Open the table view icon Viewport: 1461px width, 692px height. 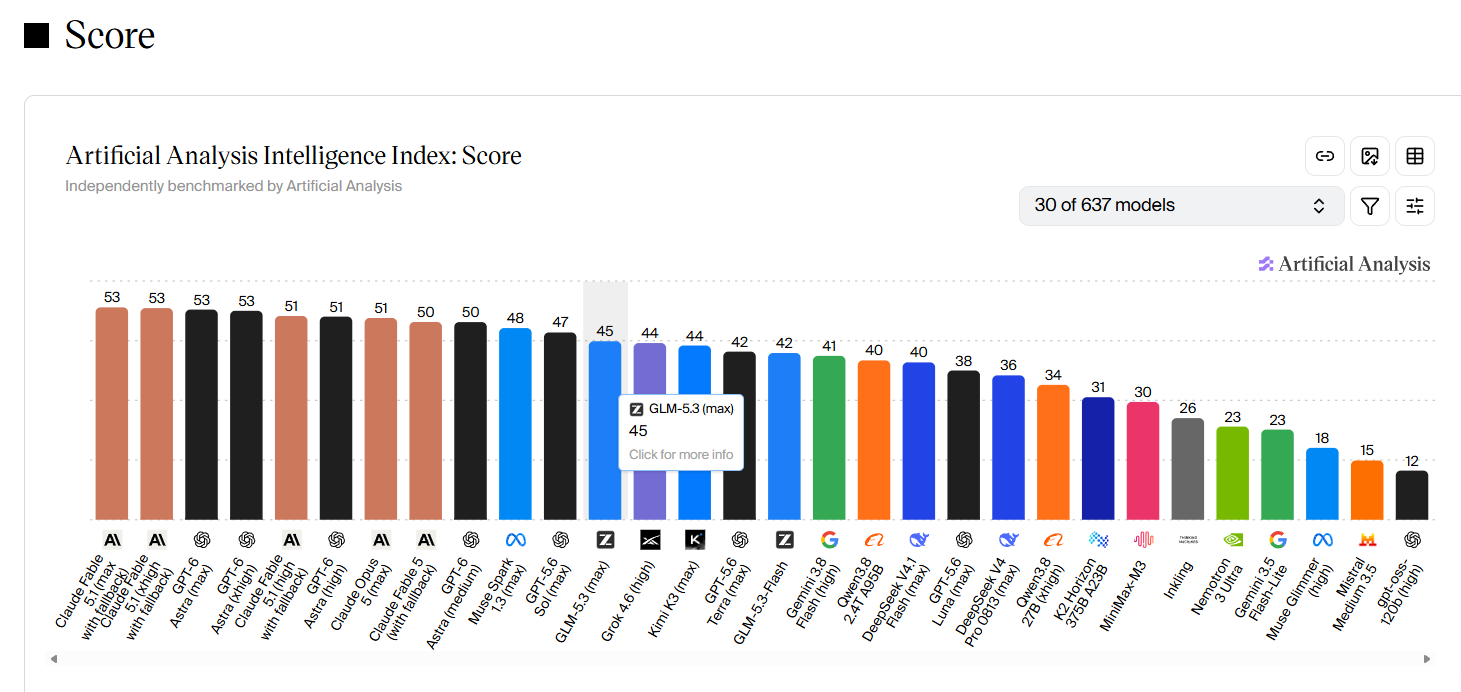(1415, 156)
